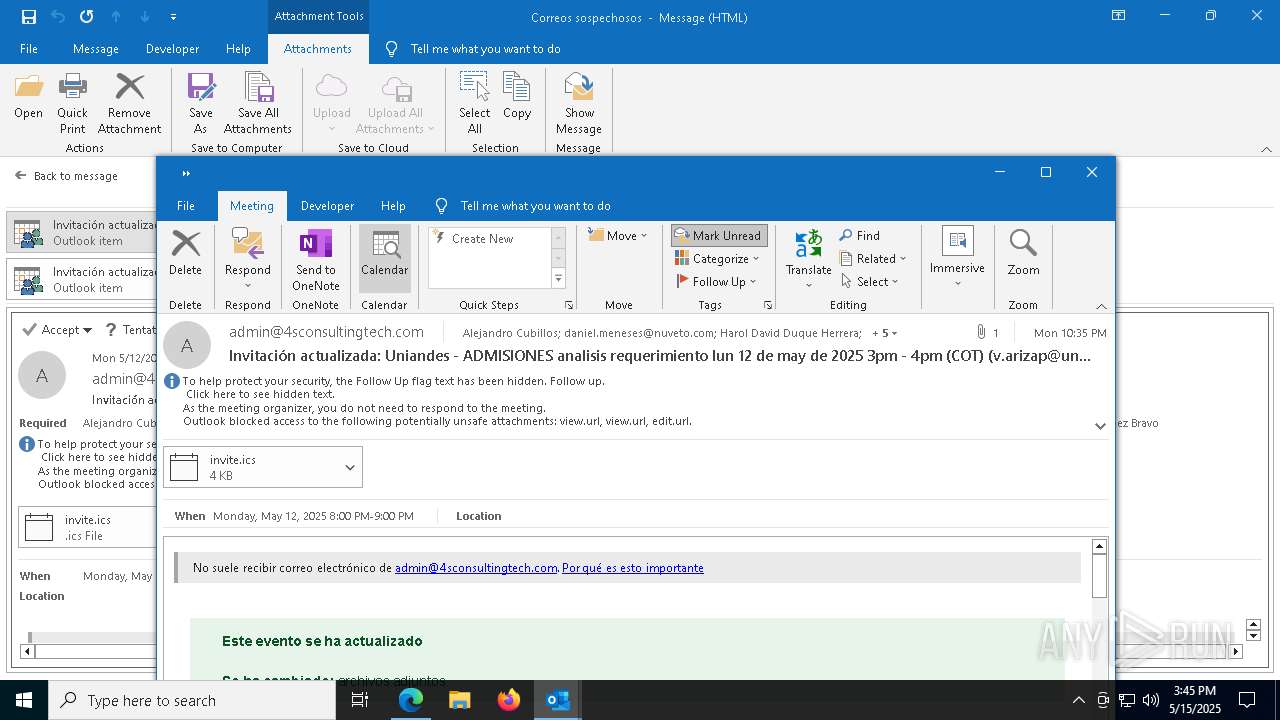Open the Help tab in meeting window
The height and width of the screenshot is (720, 1280).
tap(393, 206)
